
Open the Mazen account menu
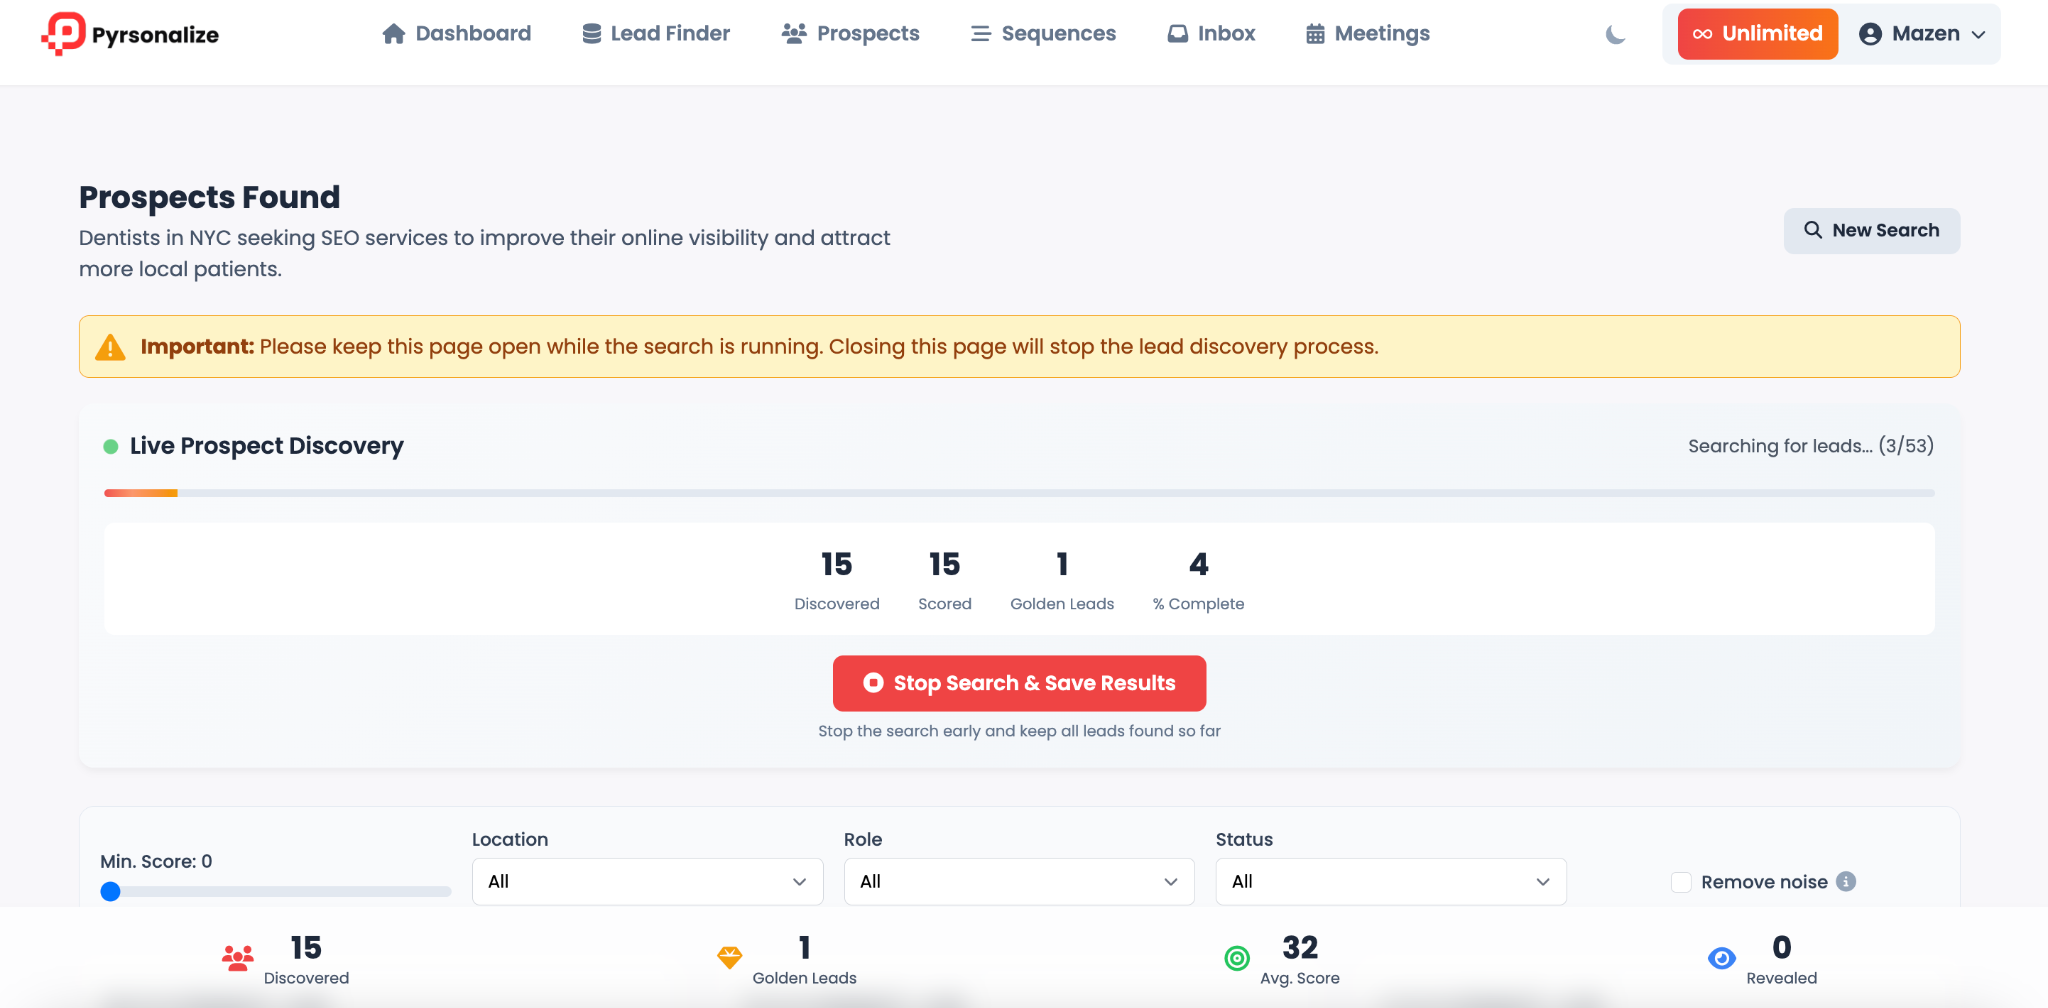[1921, 34]
